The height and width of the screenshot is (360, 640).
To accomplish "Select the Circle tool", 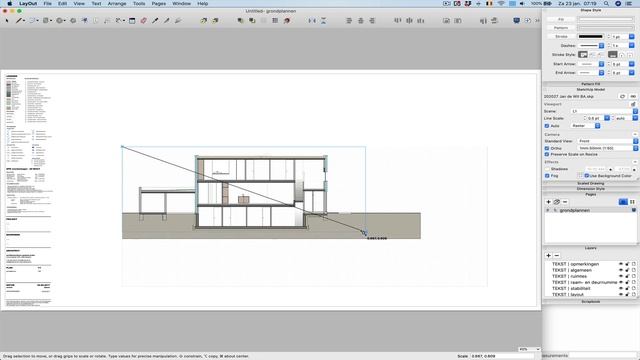I will tap(60, 20).
